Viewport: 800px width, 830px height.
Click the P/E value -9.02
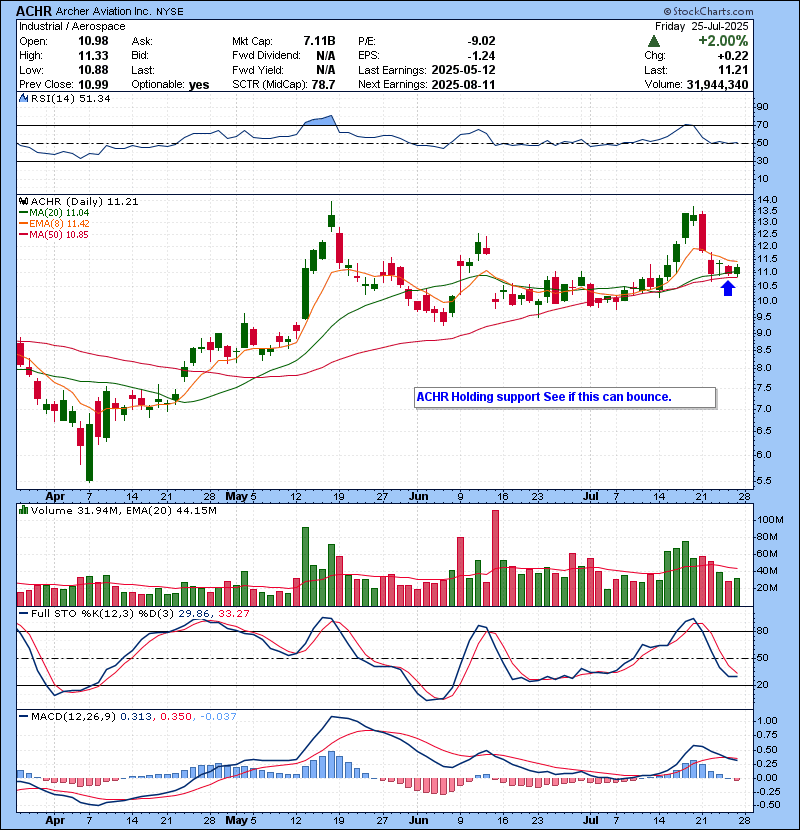point(481,41)
